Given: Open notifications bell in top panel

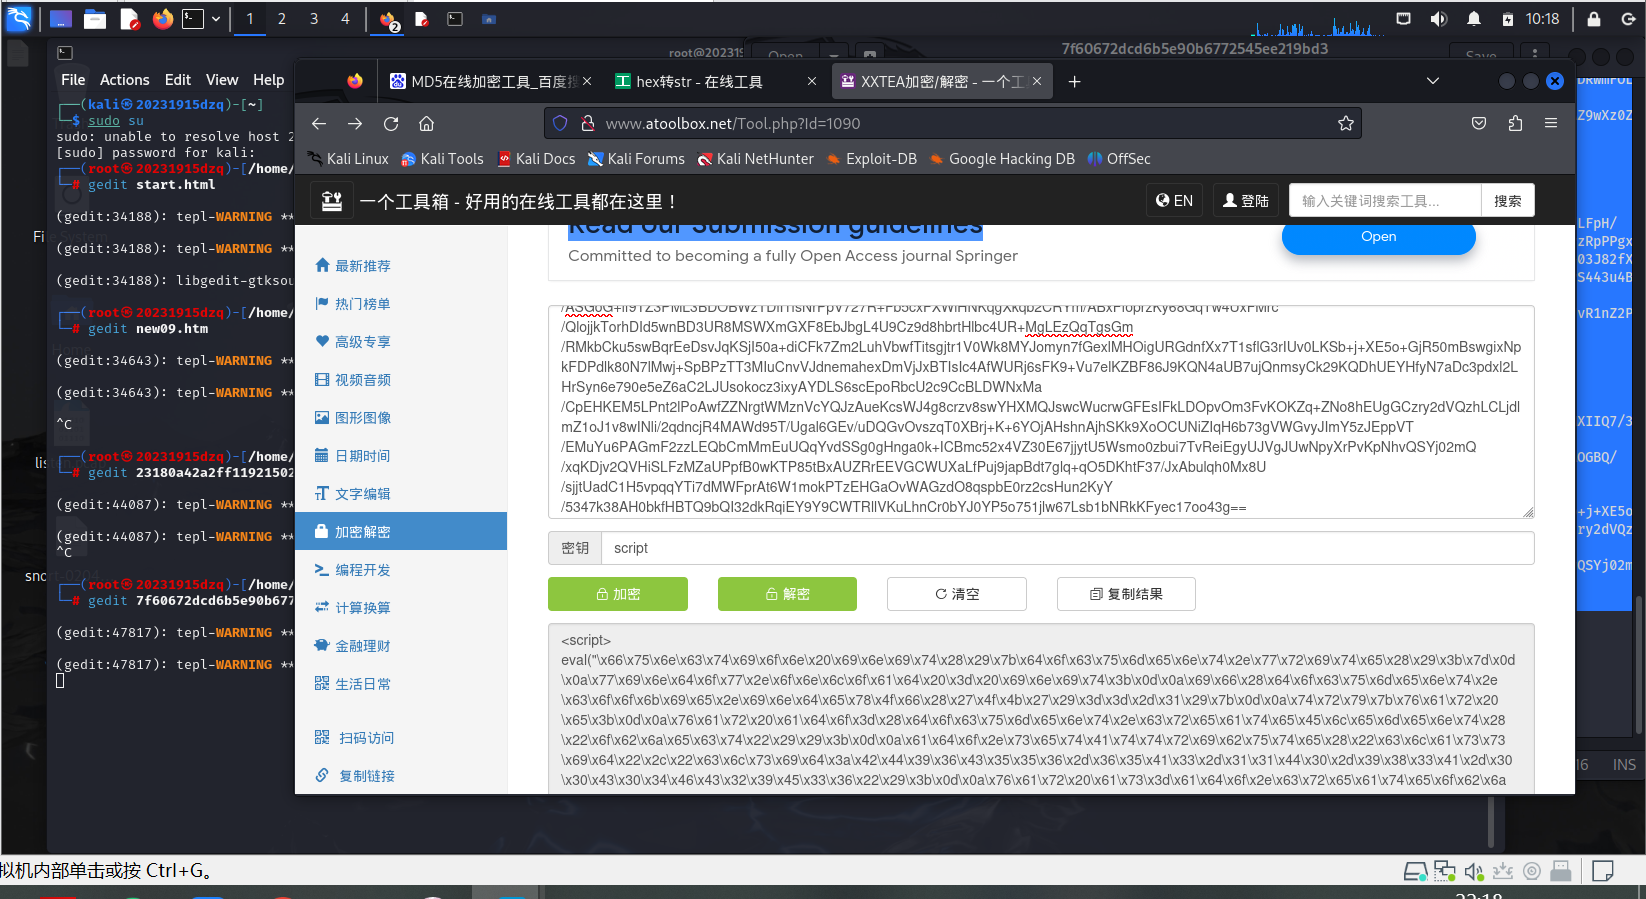Looking at the screenshot, I should click(x=1474, y=19).
